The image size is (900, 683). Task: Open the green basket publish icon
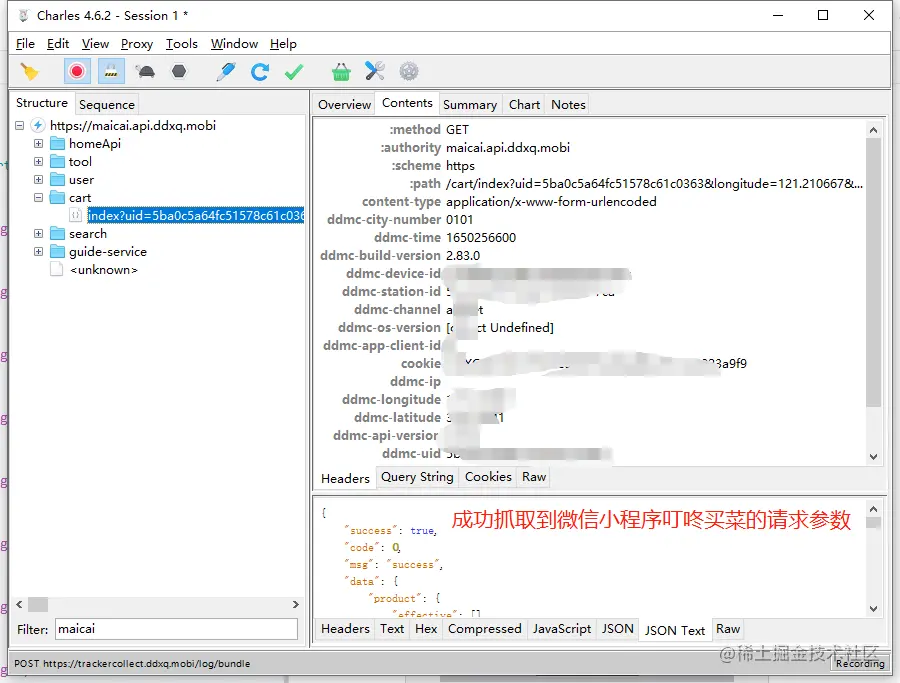(x=341, y=72)
